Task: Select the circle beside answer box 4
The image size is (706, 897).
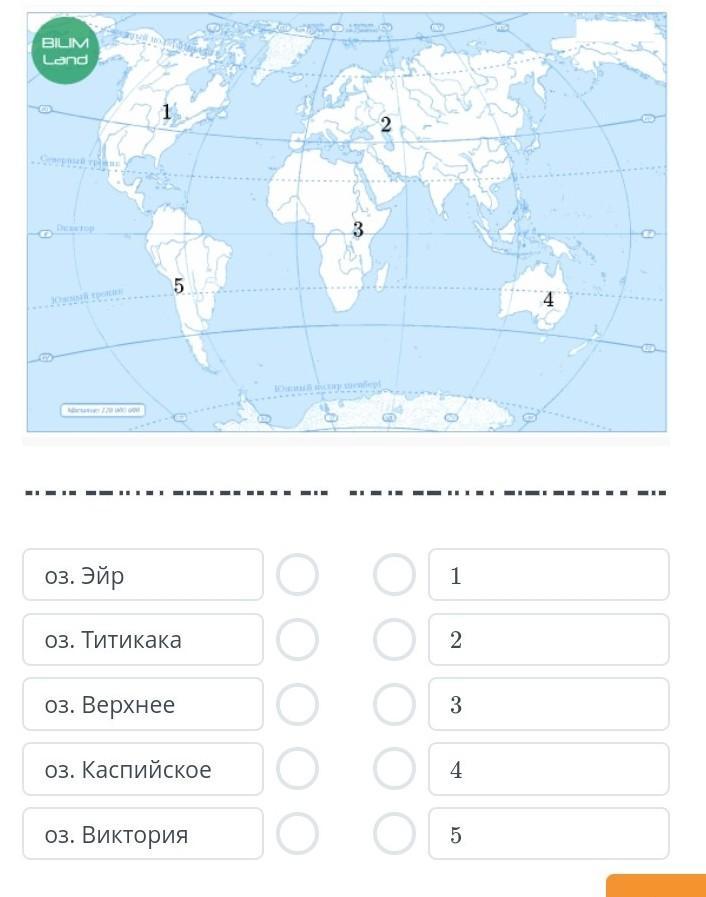Action: click(394, 769)
